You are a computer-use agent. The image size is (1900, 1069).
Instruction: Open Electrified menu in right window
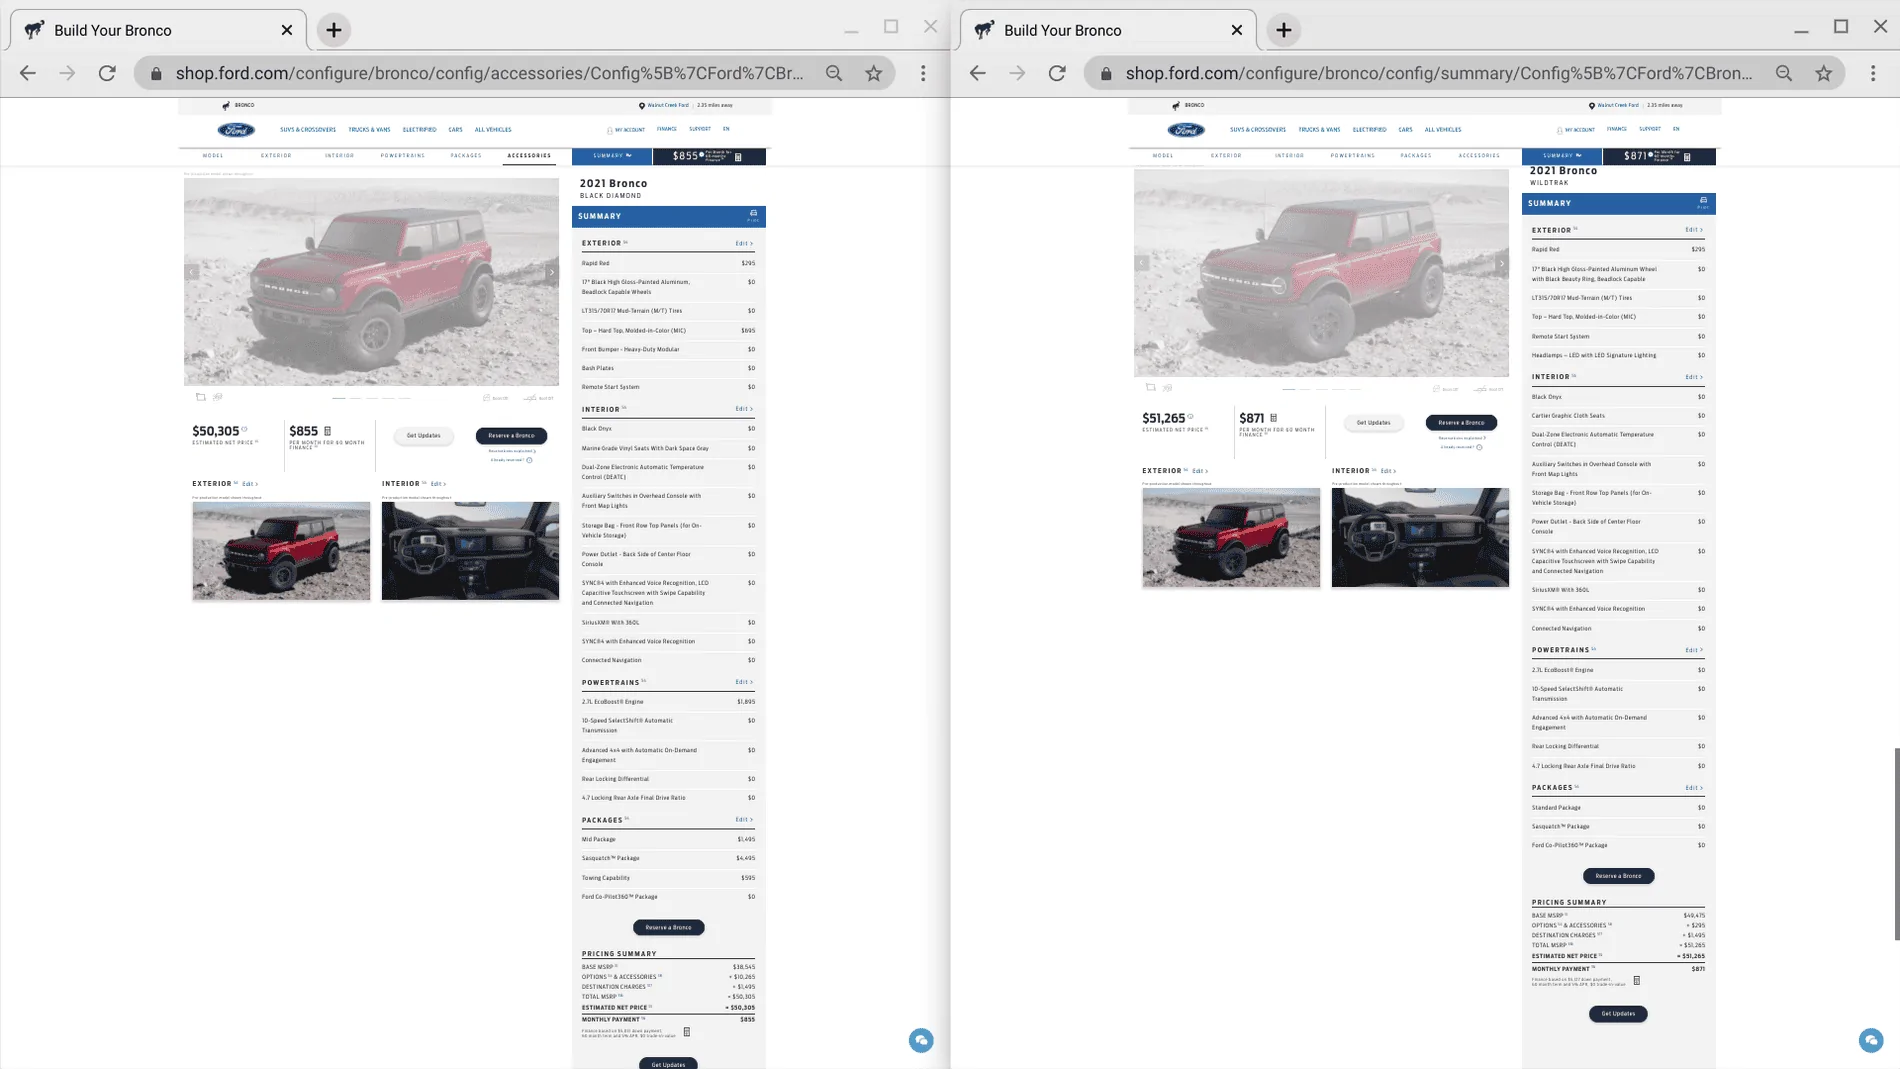coord(1369,130)
